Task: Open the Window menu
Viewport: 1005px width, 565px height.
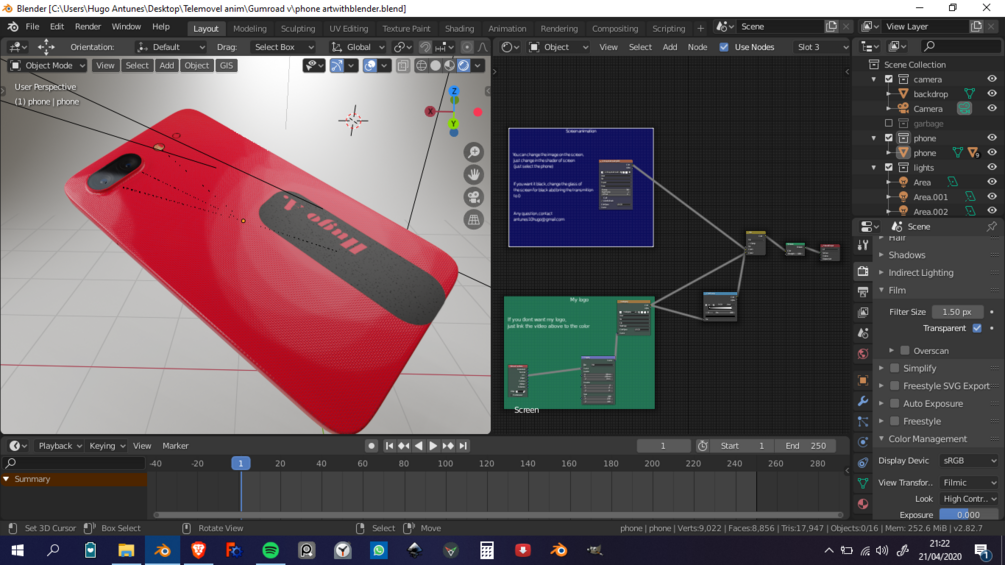Action: click(x=126, y=26)
